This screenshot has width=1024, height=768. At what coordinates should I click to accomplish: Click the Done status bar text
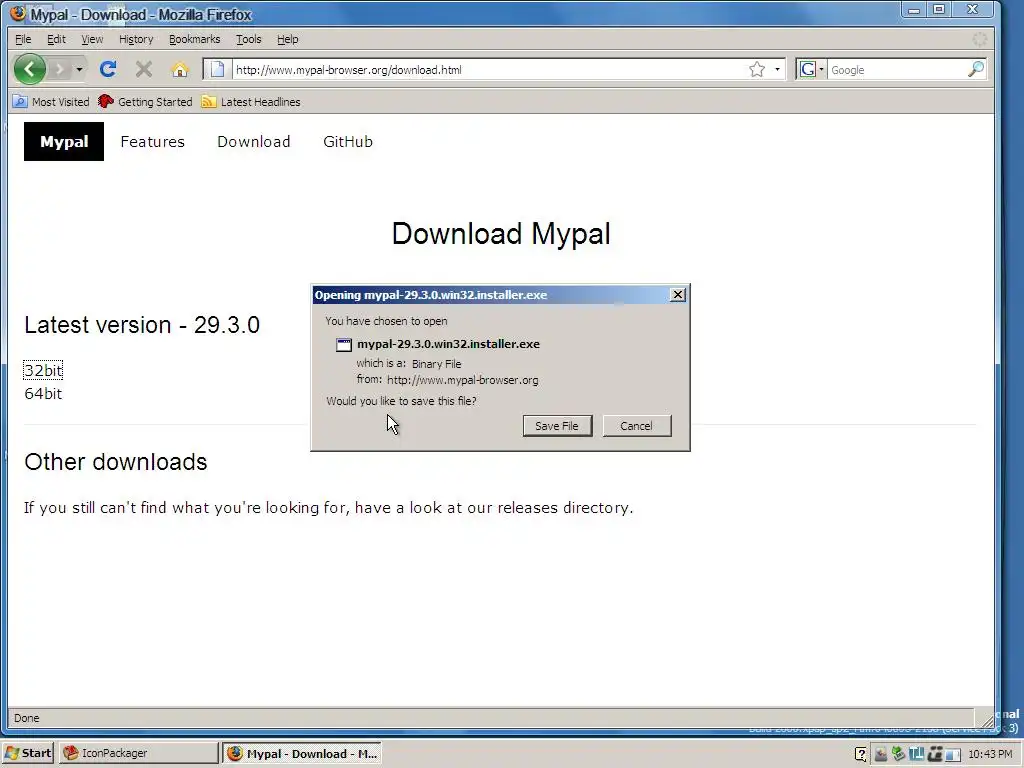27,718
